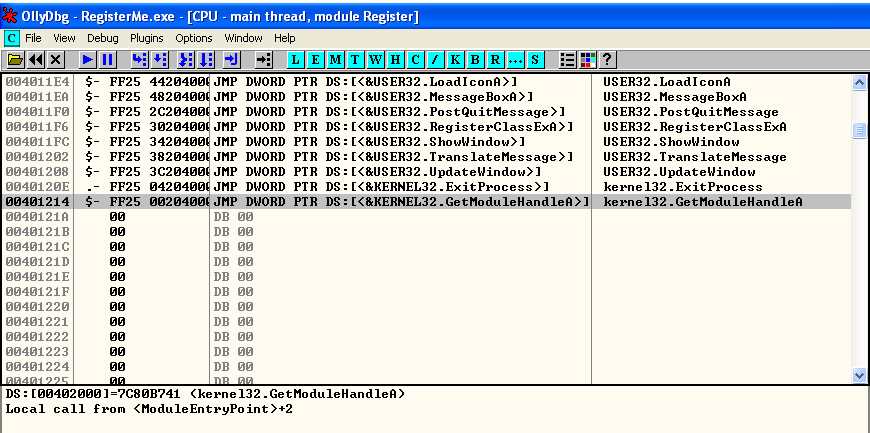
Task: Open Run trace with the dots button
Action: (515, 59)
